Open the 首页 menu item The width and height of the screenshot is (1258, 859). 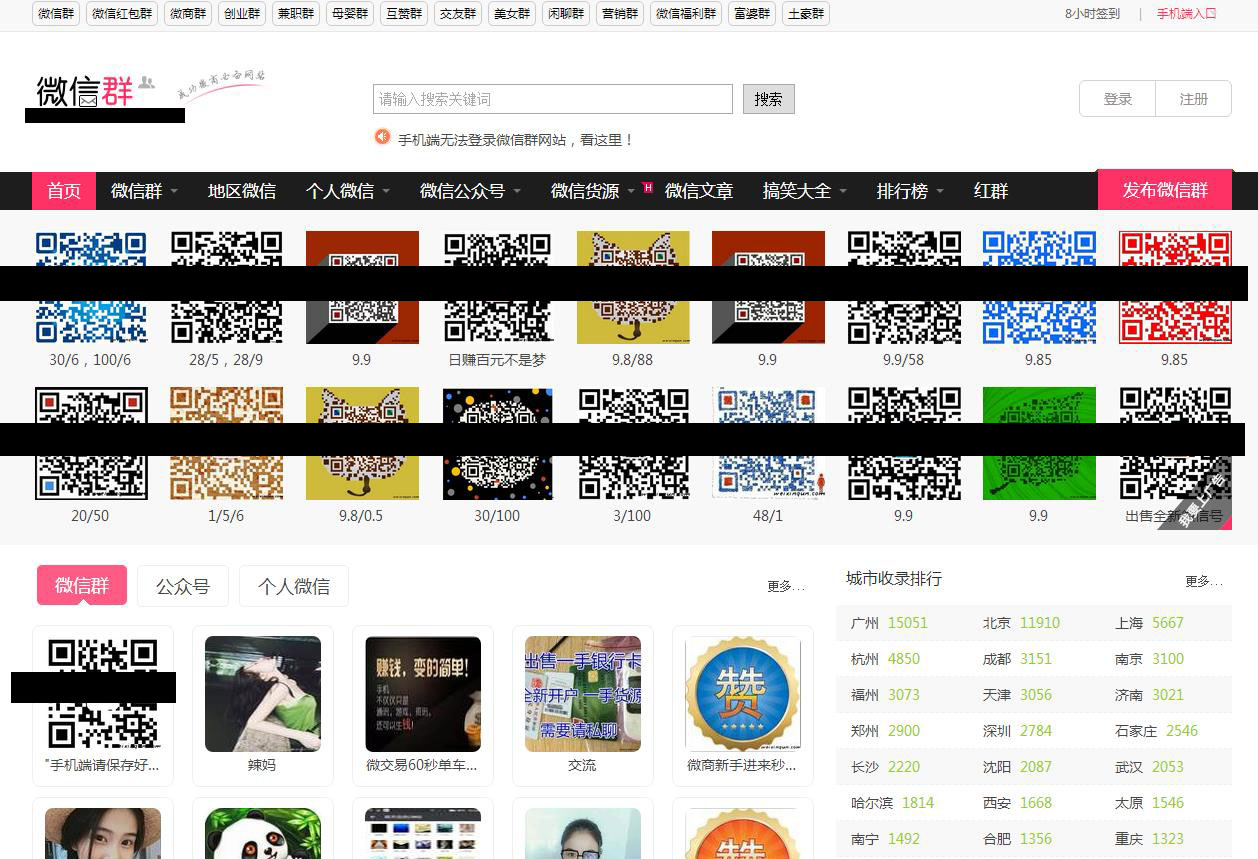tap(63, 191)
